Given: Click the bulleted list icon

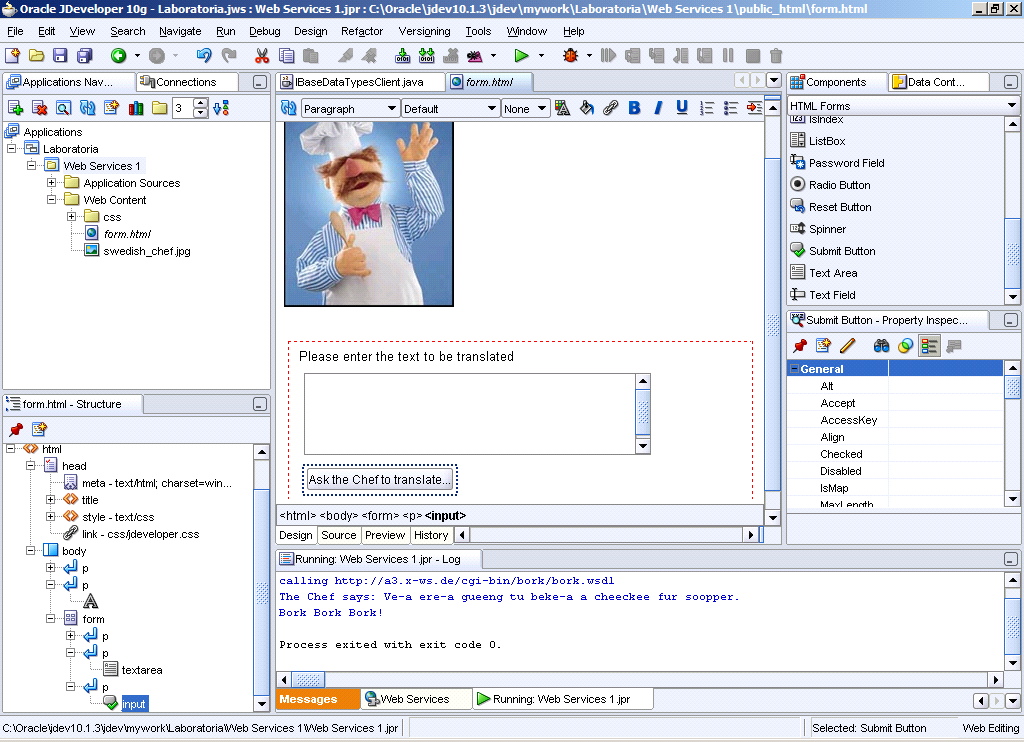Looking at the screenshot, I should point(731,108).
